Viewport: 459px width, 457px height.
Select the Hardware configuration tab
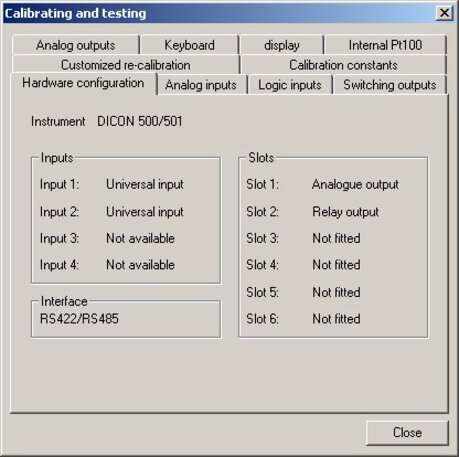[83, 83]
